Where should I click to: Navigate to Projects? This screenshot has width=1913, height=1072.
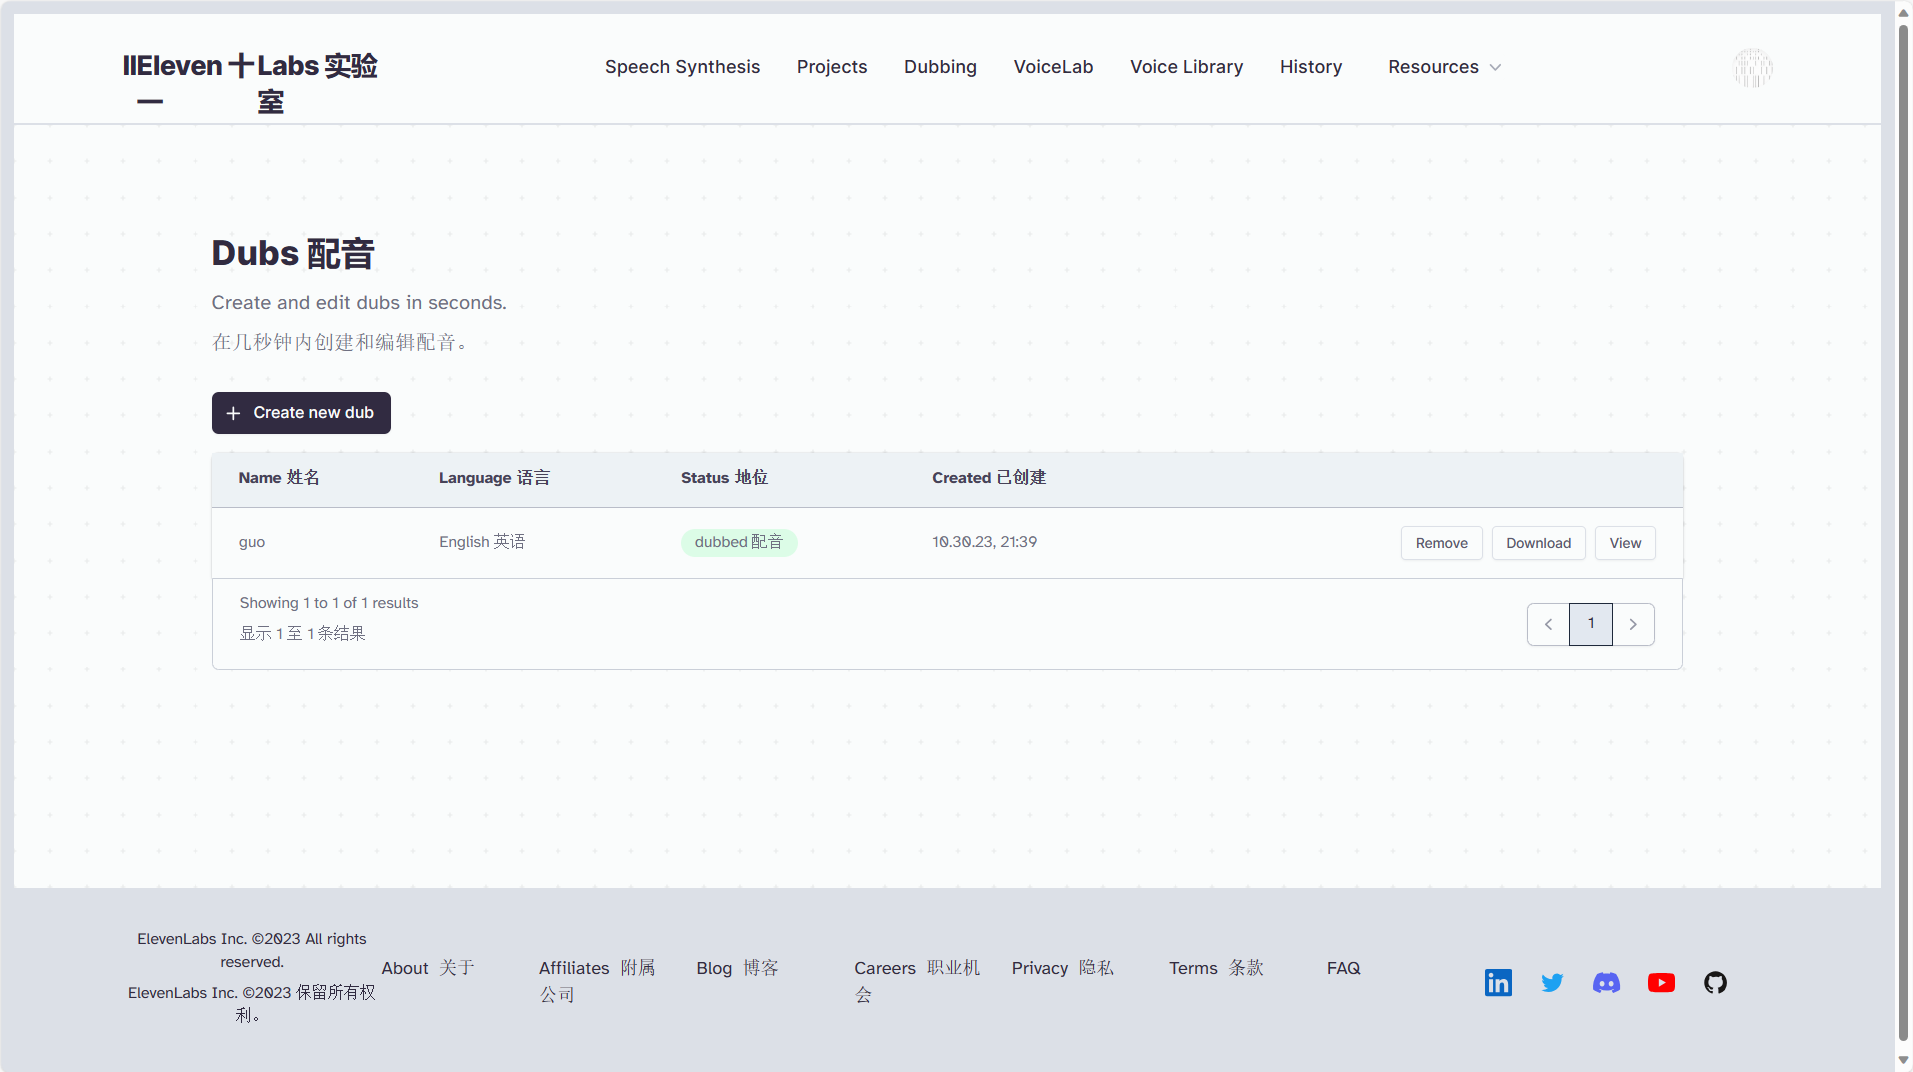click(x=832, y=67)
